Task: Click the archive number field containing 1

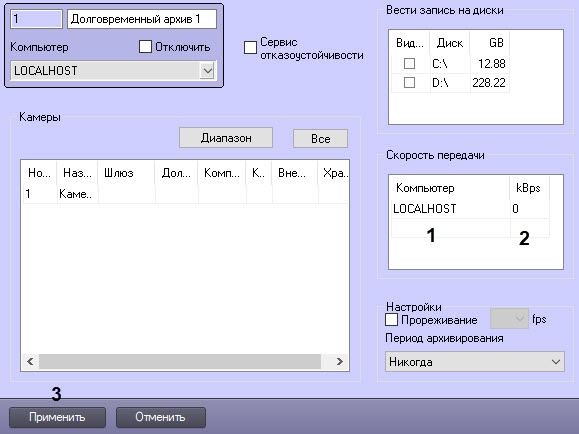Action: click(x=36, y=19)
